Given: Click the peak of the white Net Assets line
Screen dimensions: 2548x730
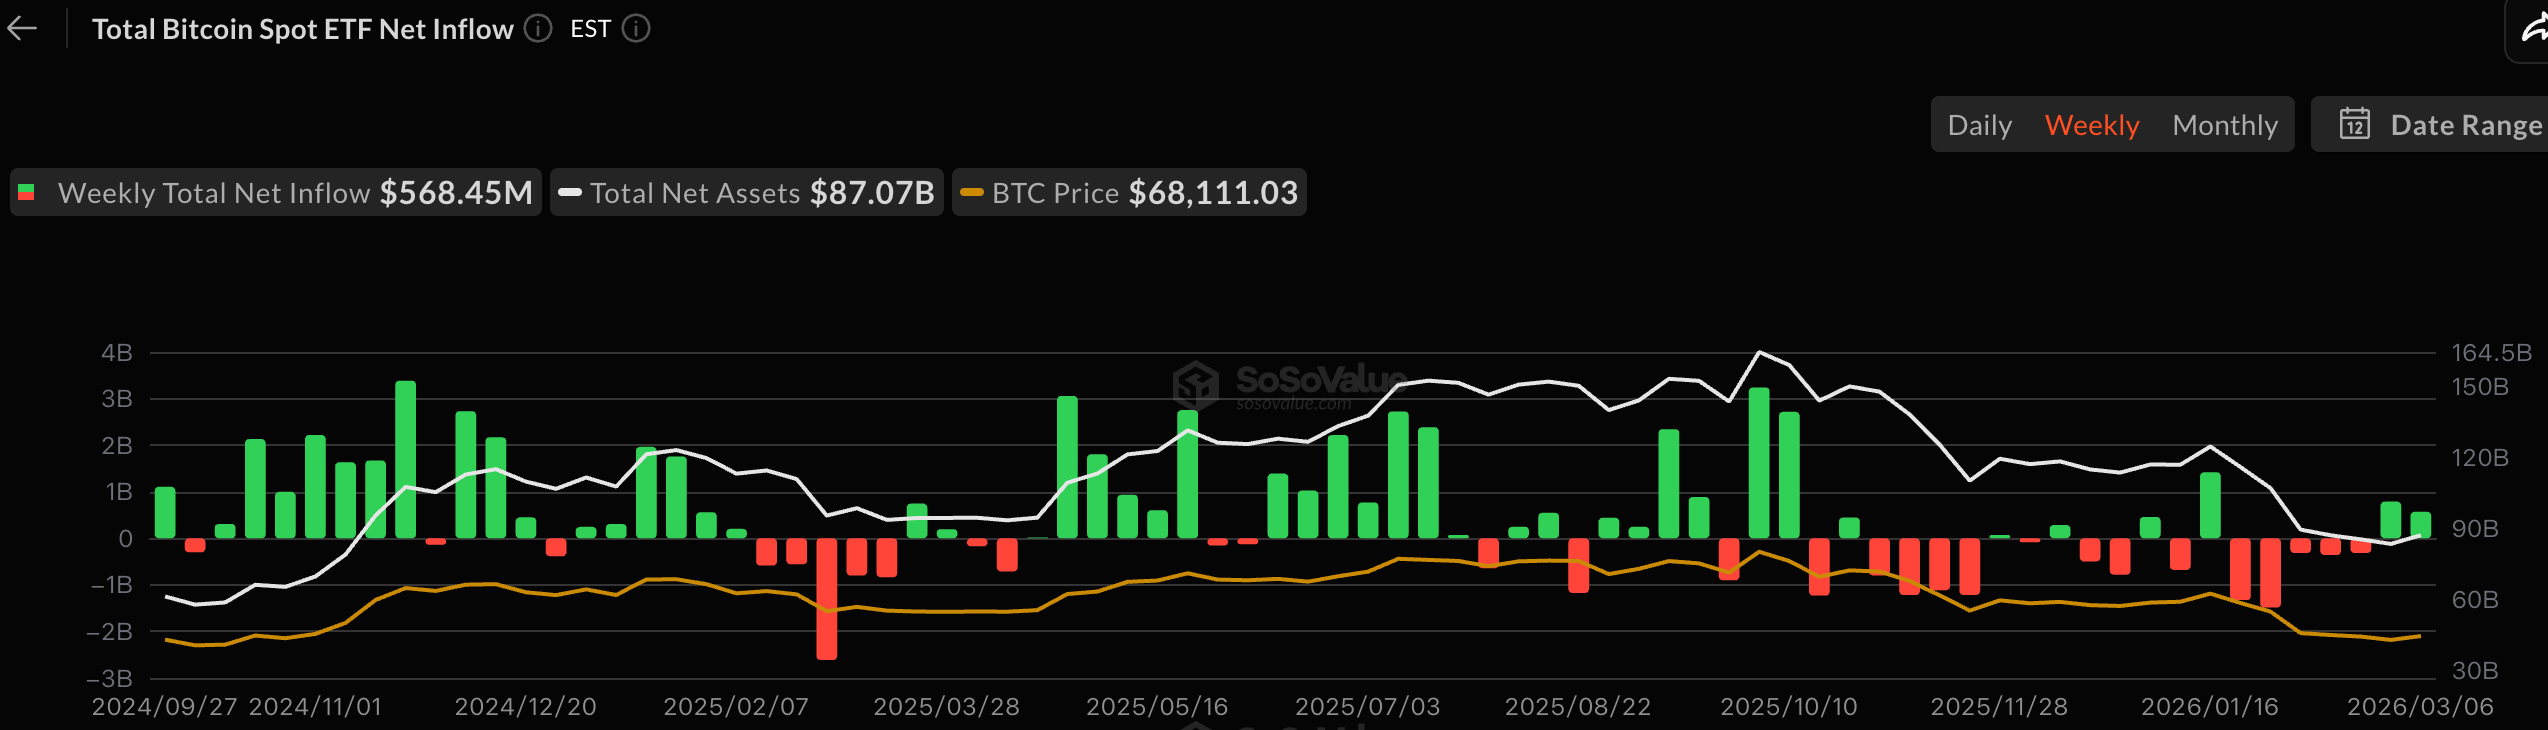Looking at the screenshot, I should (1759, 352).
